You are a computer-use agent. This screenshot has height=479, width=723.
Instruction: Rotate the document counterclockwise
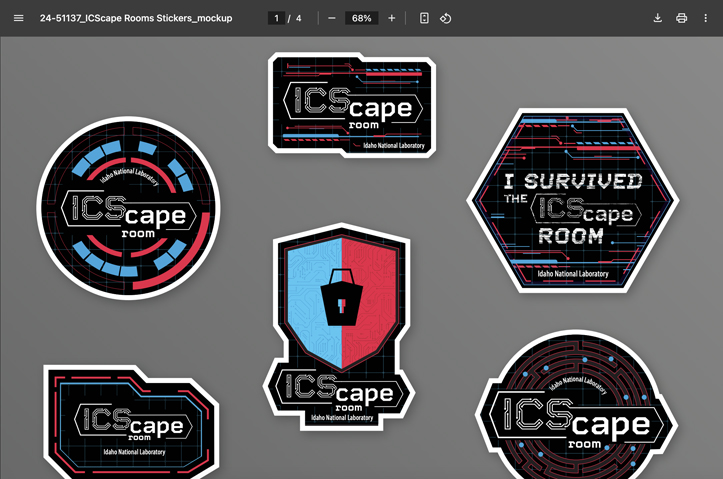pyautogui.click(x=445, y=18)
